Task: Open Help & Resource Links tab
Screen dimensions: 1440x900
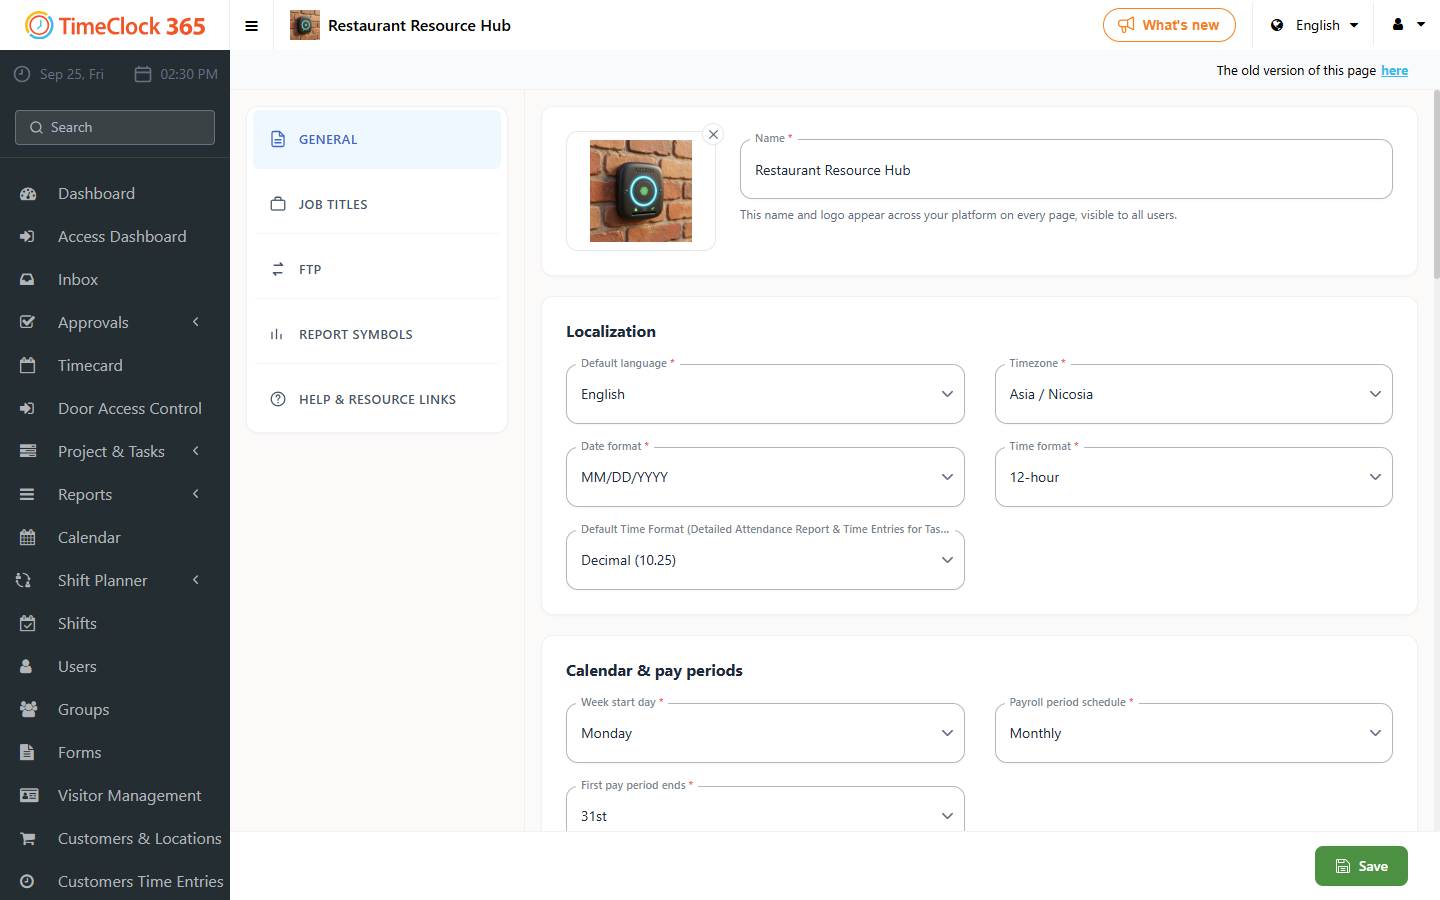Action: pyautogui.click(x=377, y=399)
